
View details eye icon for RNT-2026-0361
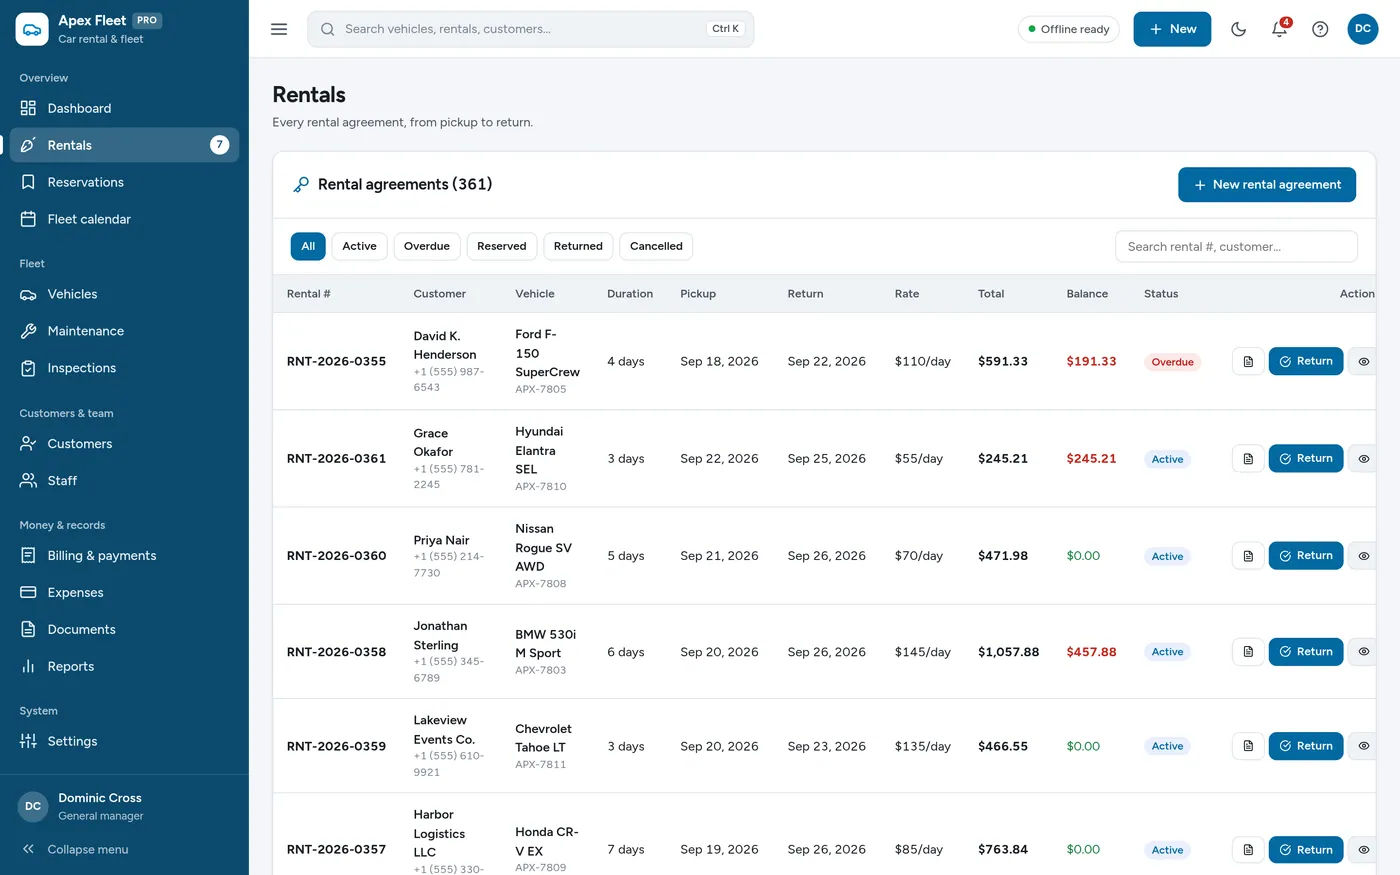click(1363, 459)
